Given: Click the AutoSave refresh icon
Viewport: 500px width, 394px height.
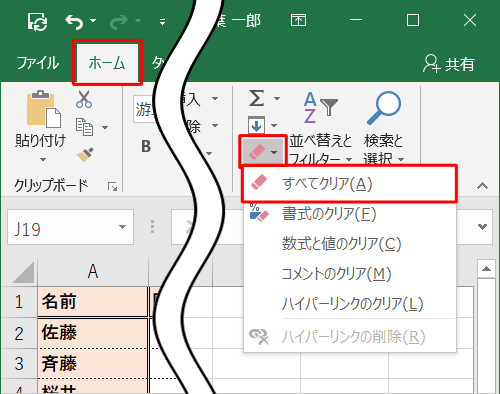Looking at the screenshot, I should (x=37, y=22).
